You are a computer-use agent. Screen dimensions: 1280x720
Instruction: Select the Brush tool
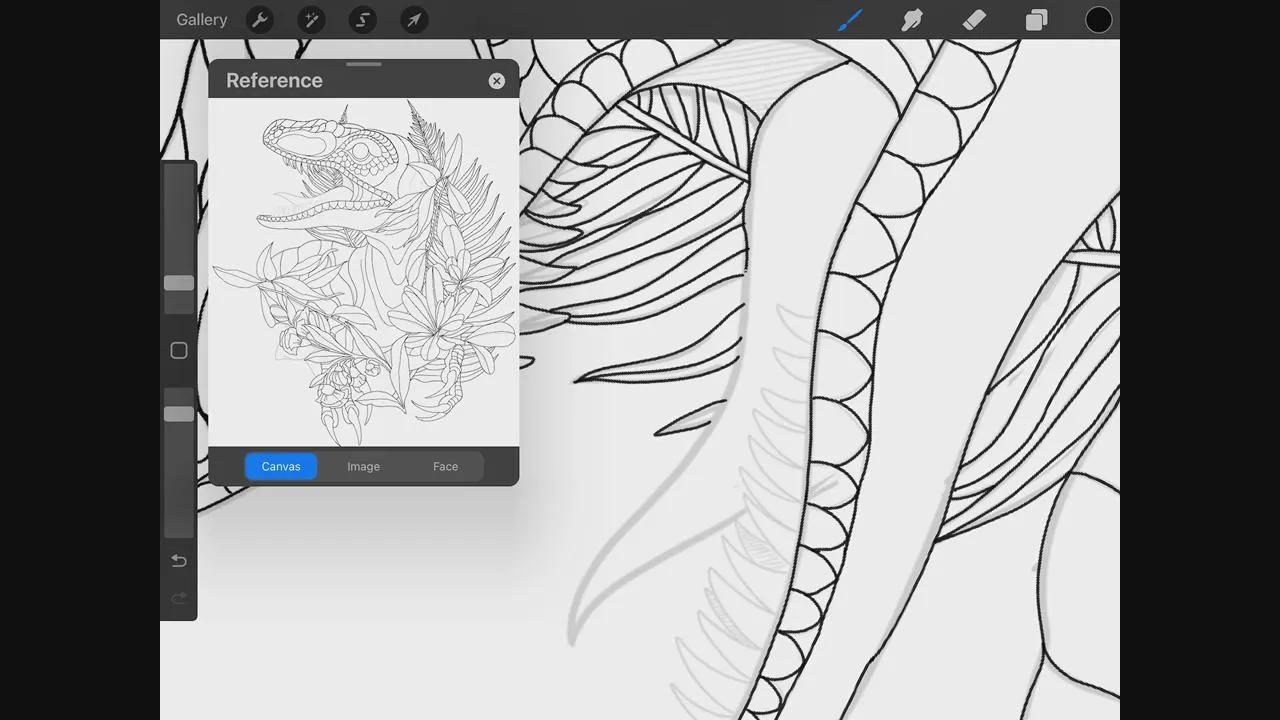850,20
